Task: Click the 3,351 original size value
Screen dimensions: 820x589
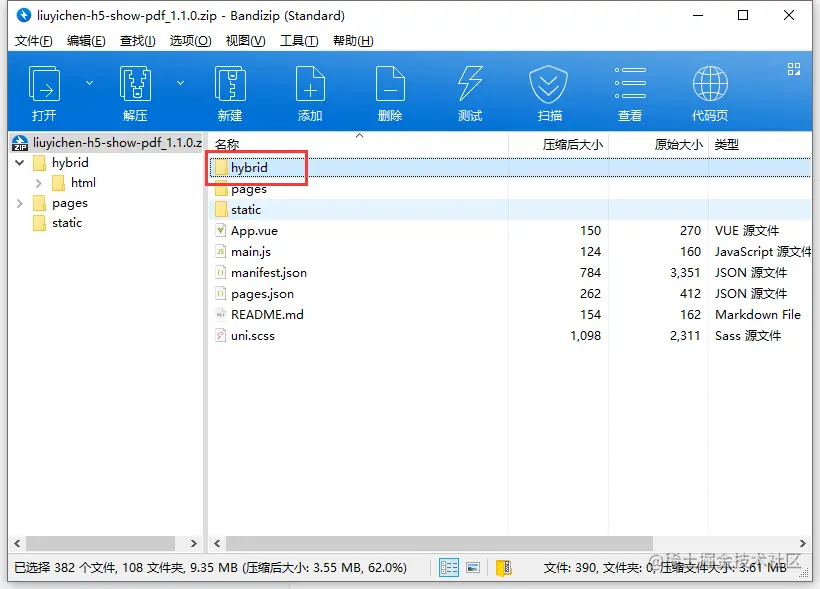Action: [x=685, y=273]
